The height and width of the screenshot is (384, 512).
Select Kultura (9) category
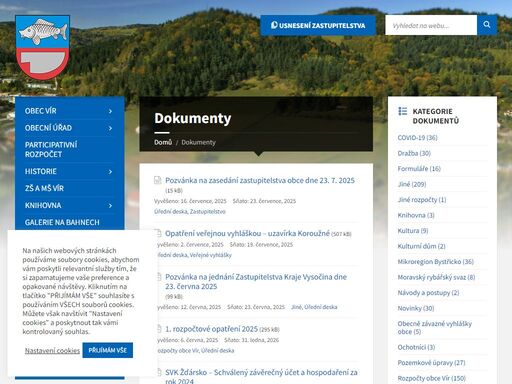[x=413, y=231]
